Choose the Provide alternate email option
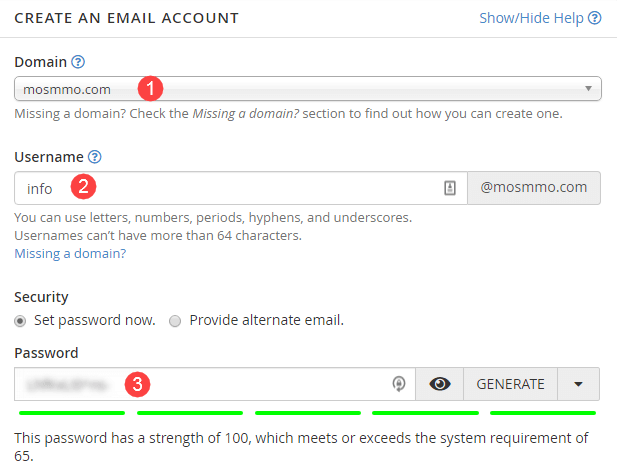The image size is (617, 470). tap(175, 321)
